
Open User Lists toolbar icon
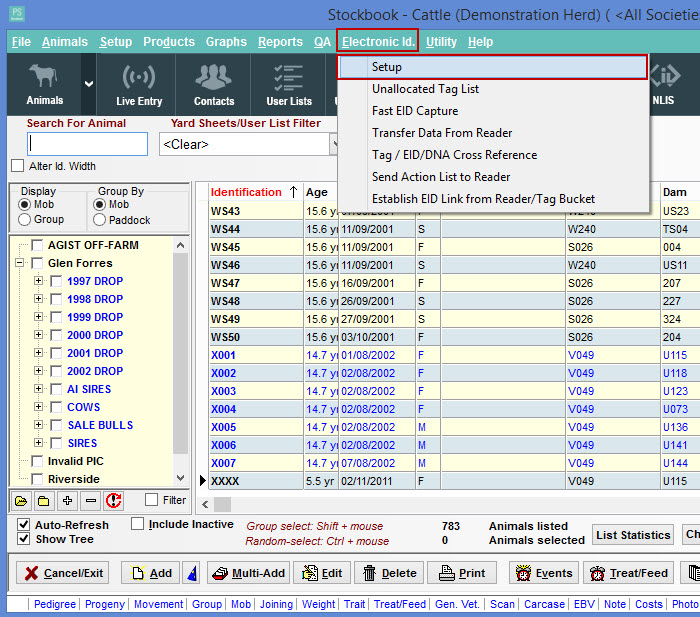coord(289,84)
